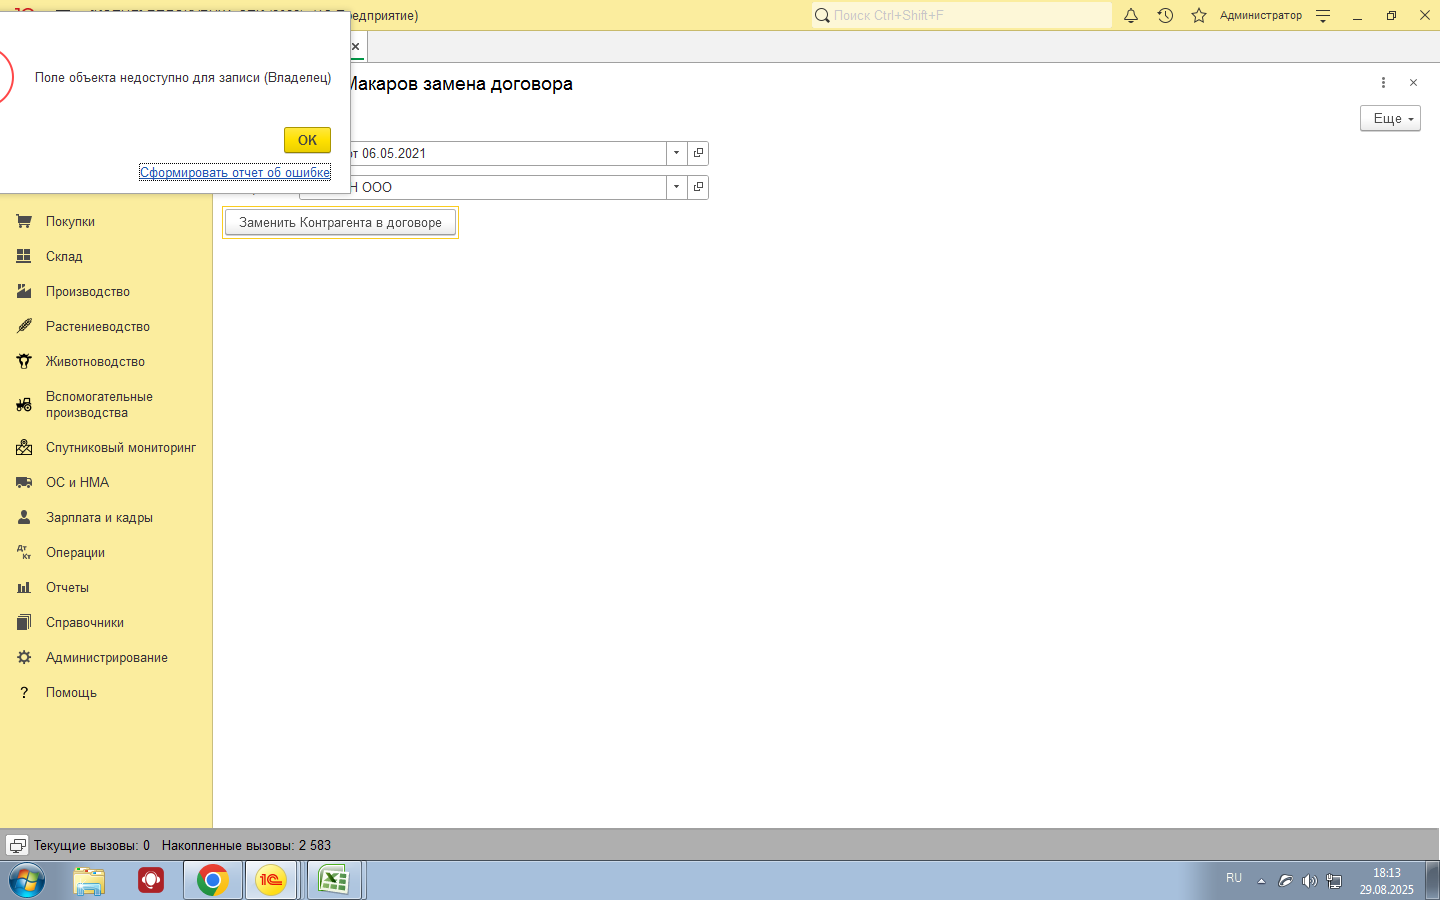Click Сформировать отчет об ошибке link
The width and height of the screenshot is (1440, 900).
235,173
